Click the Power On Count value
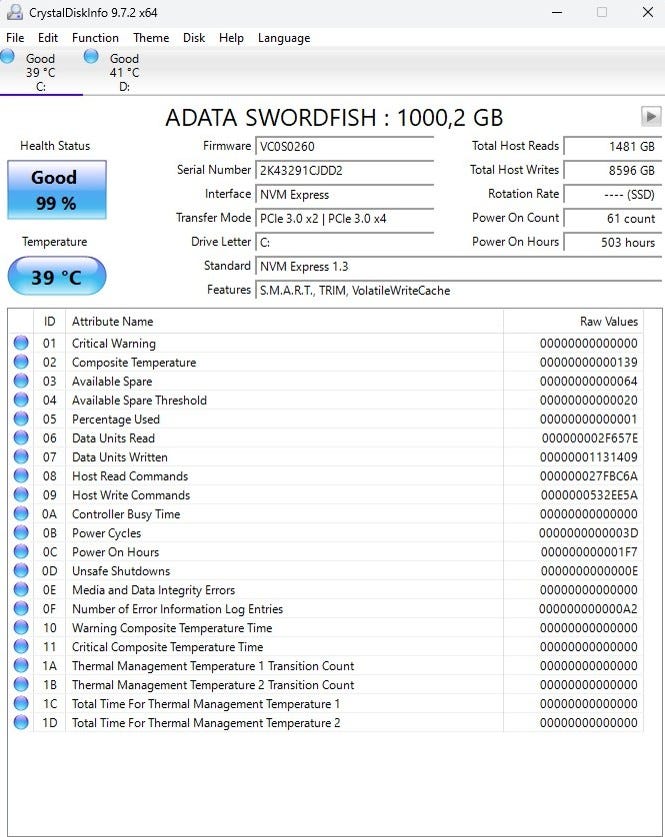Image resolution: width=665 pixels, height=837 pixels. [x=613, y=218]
